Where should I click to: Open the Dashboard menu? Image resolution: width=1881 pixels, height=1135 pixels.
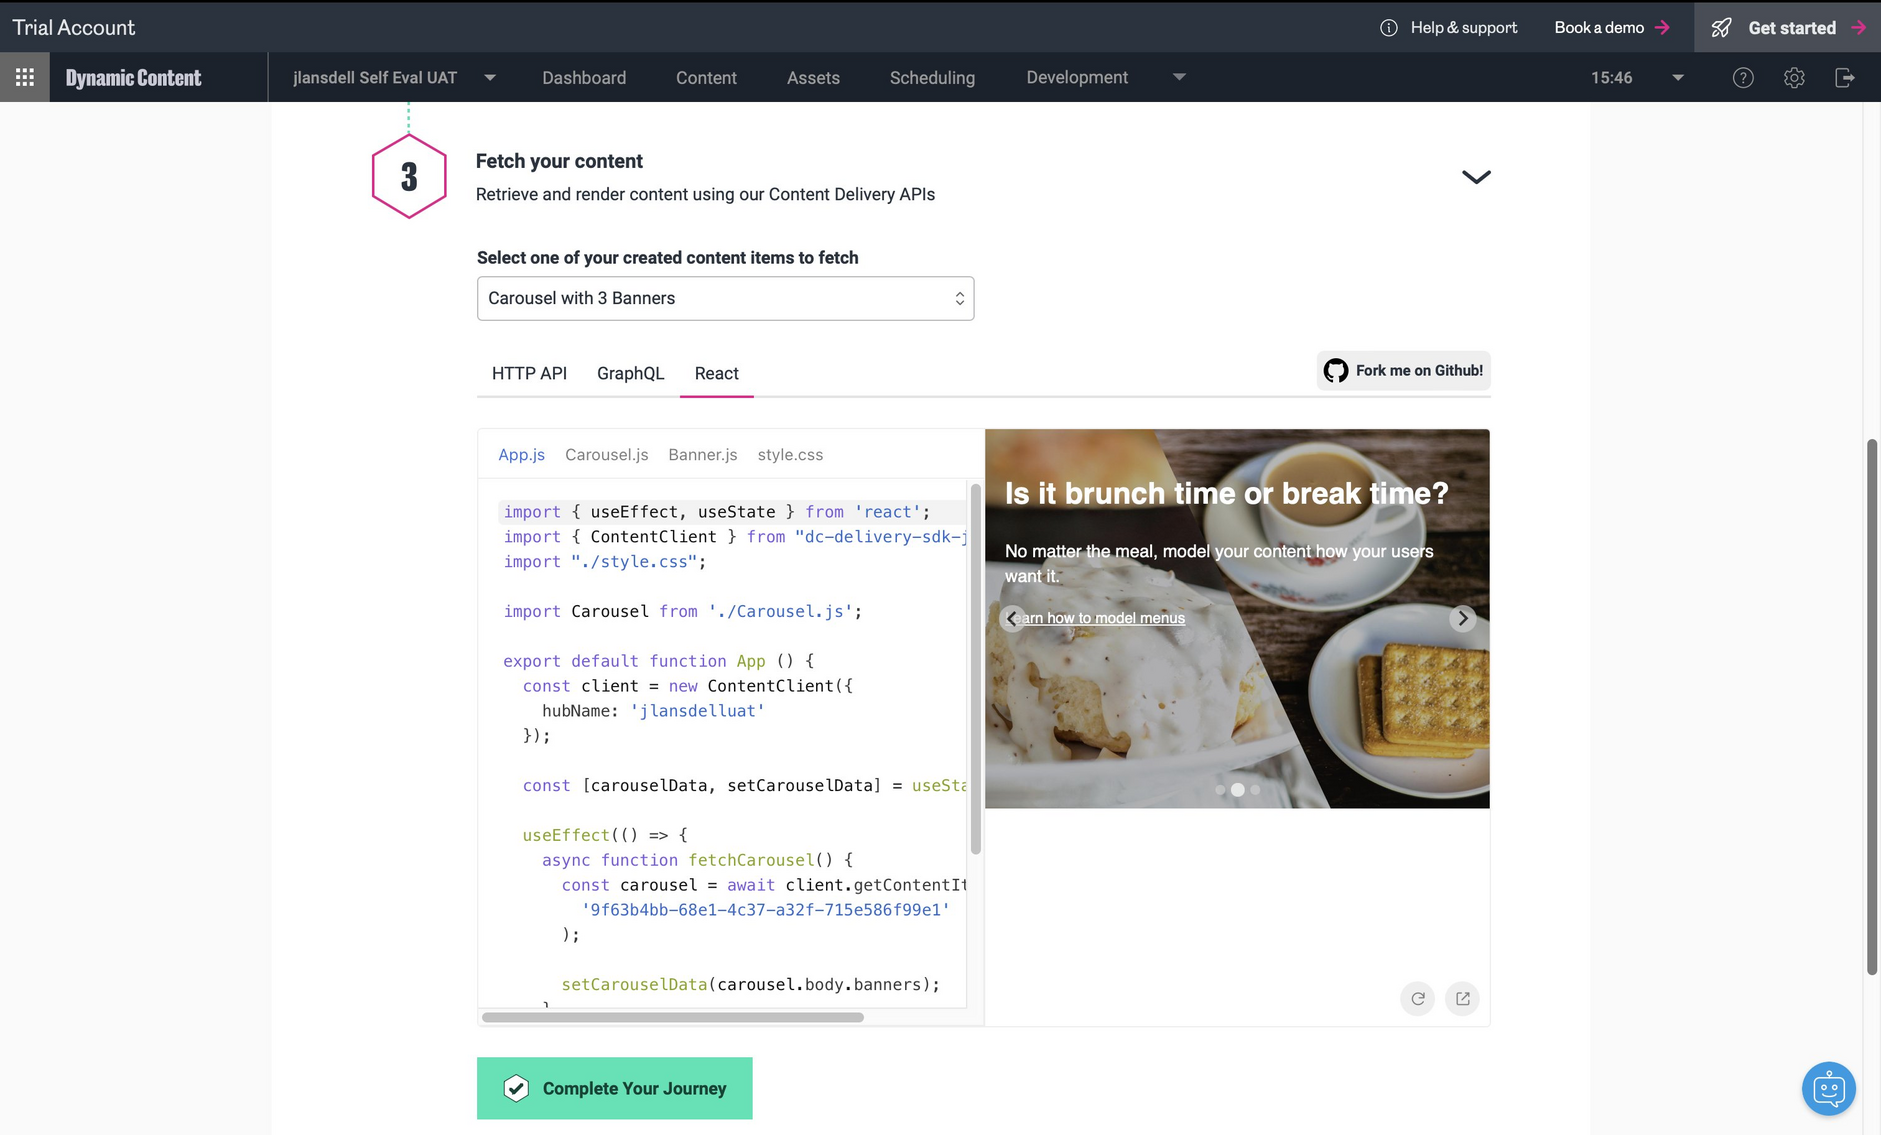pos(584,78)
